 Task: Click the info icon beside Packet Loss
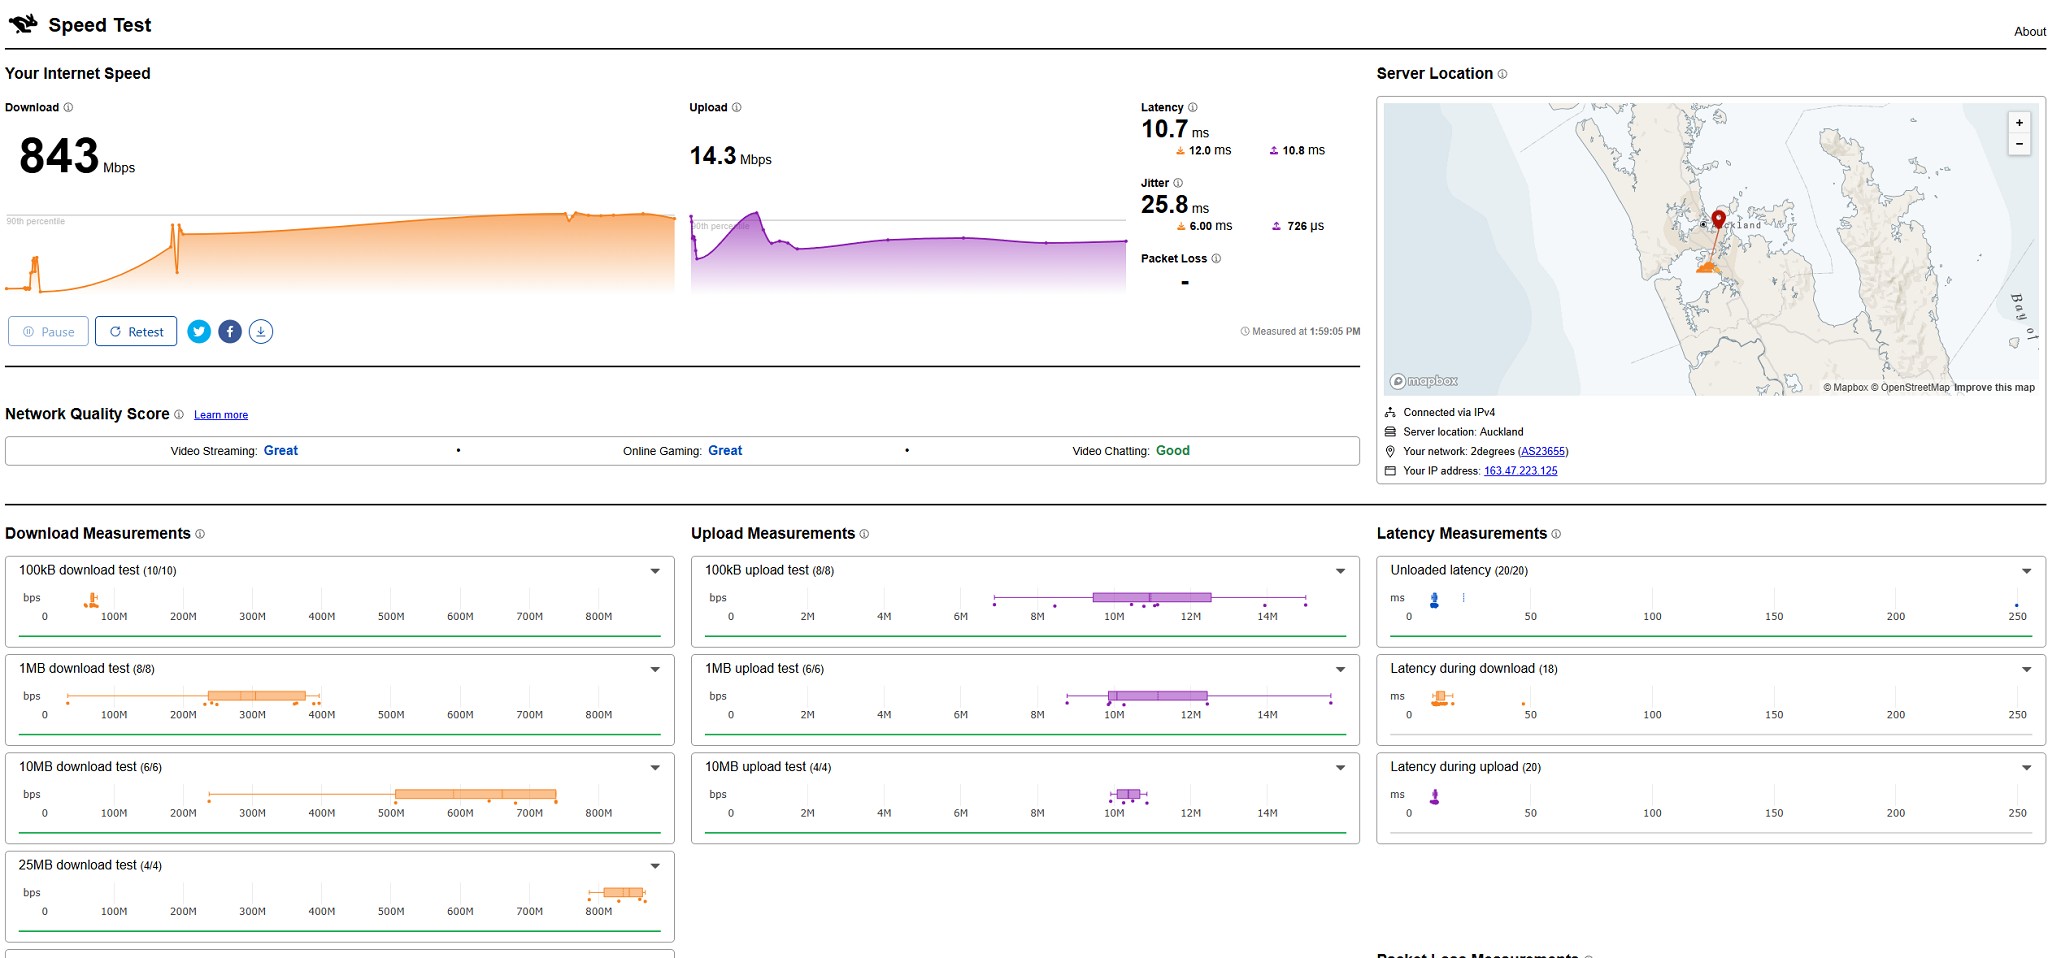[x=1216, y=259]
